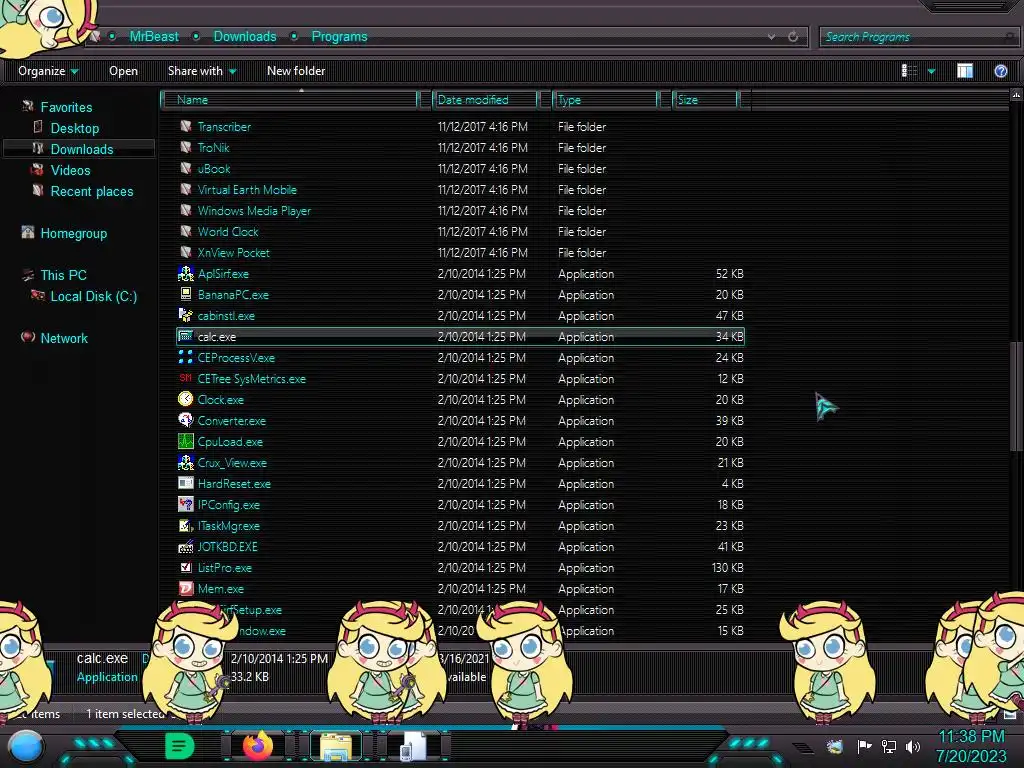Click the CEProcessV.exe file icon
1024x768 pixels.
(x=185, y=357)
